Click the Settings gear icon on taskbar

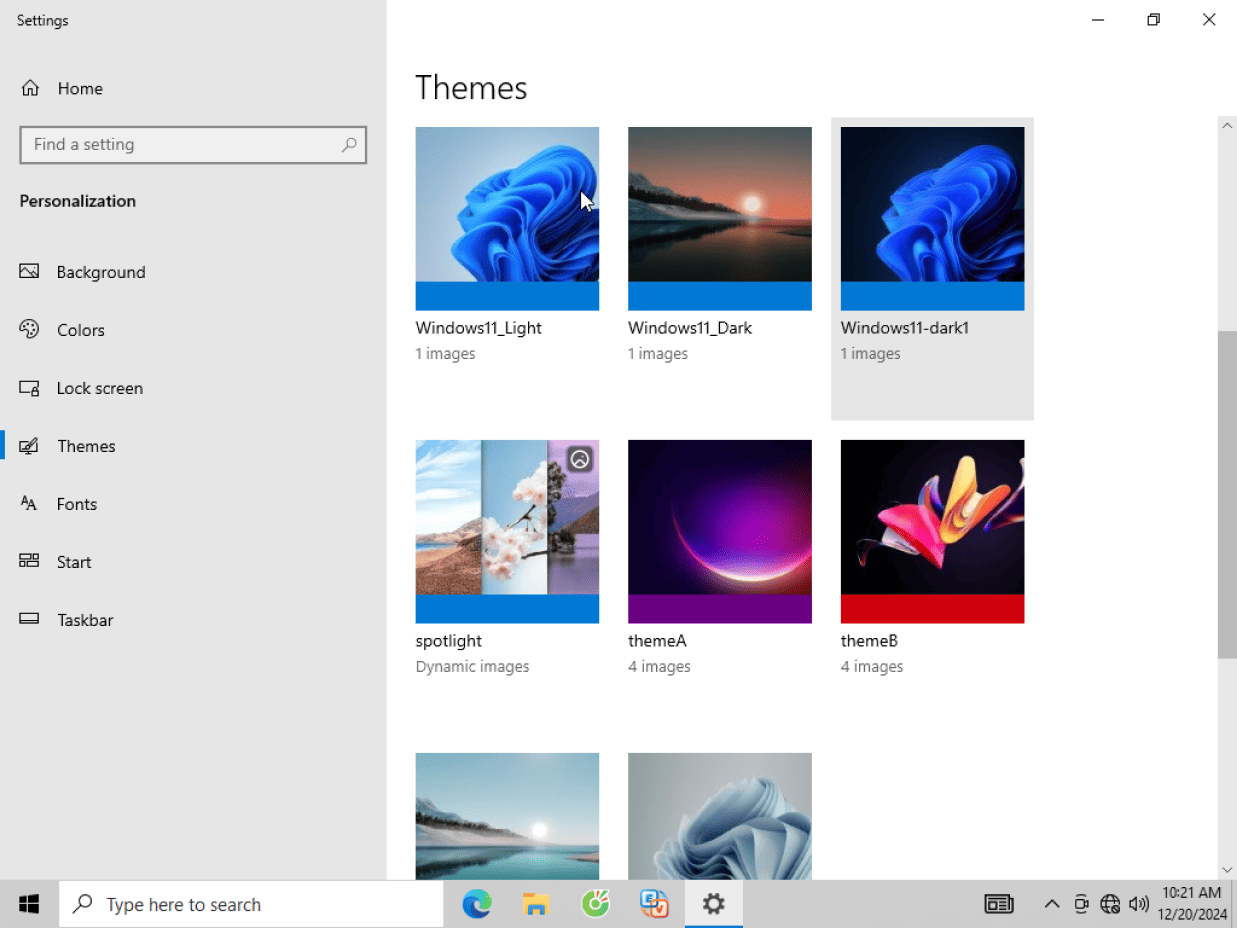(713, 904)
